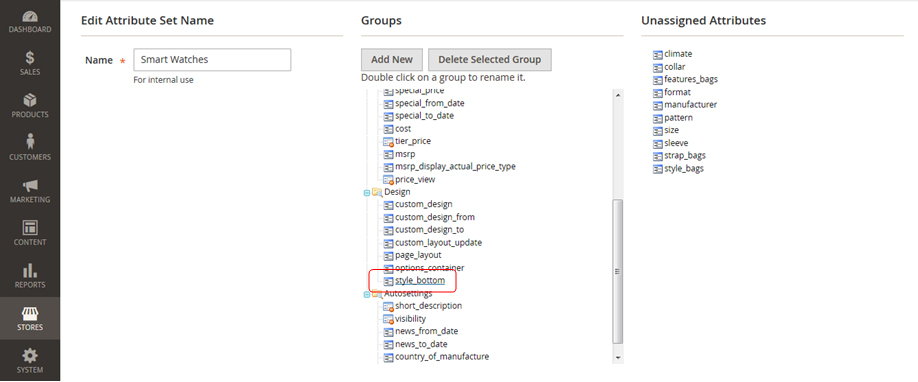Open the Customers person icon
Viewport: 918px width, 382px height.
pos(30,141)
